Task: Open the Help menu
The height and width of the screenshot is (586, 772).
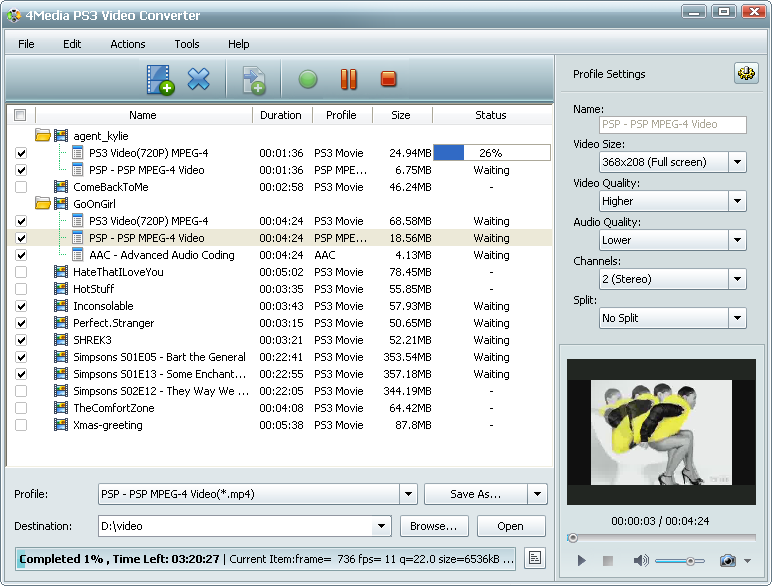Action: pyautogui.click(x=238, y=44)
